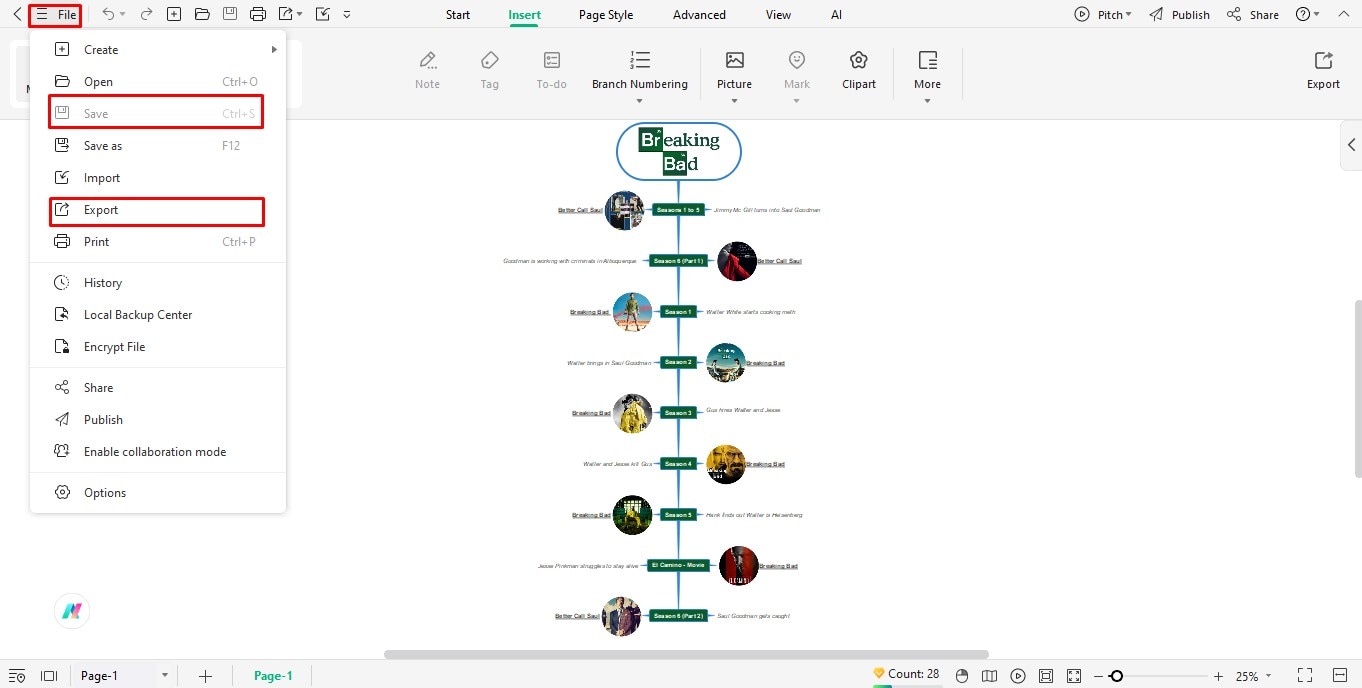Switch to the View tab
The image size is (1362, 688).
click(778, 15)
